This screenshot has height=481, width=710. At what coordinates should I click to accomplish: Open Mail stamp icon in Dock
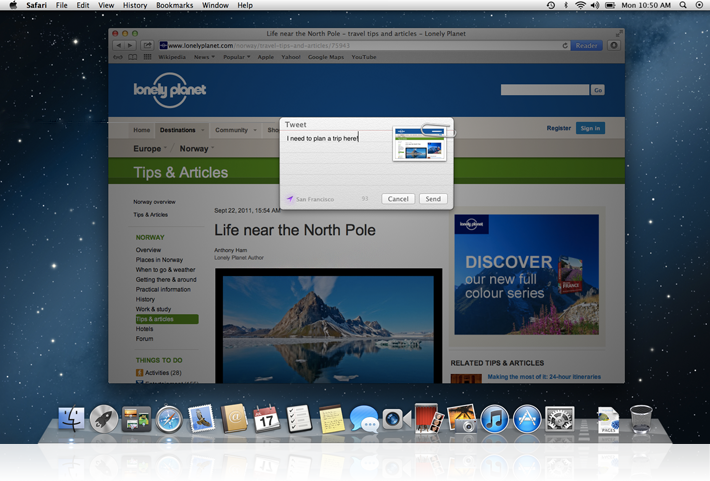click(x=201, y=418)
